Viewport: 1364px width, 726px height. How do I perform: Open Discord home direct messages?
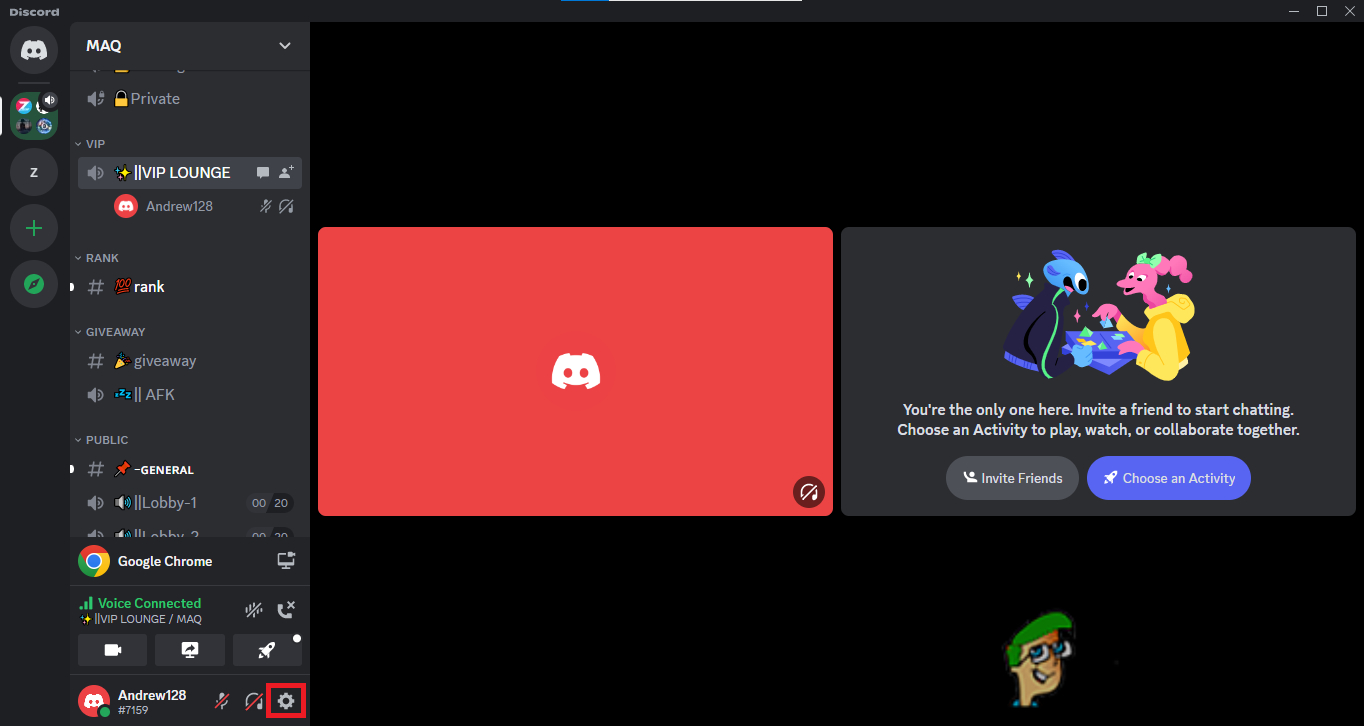(34, 50)
